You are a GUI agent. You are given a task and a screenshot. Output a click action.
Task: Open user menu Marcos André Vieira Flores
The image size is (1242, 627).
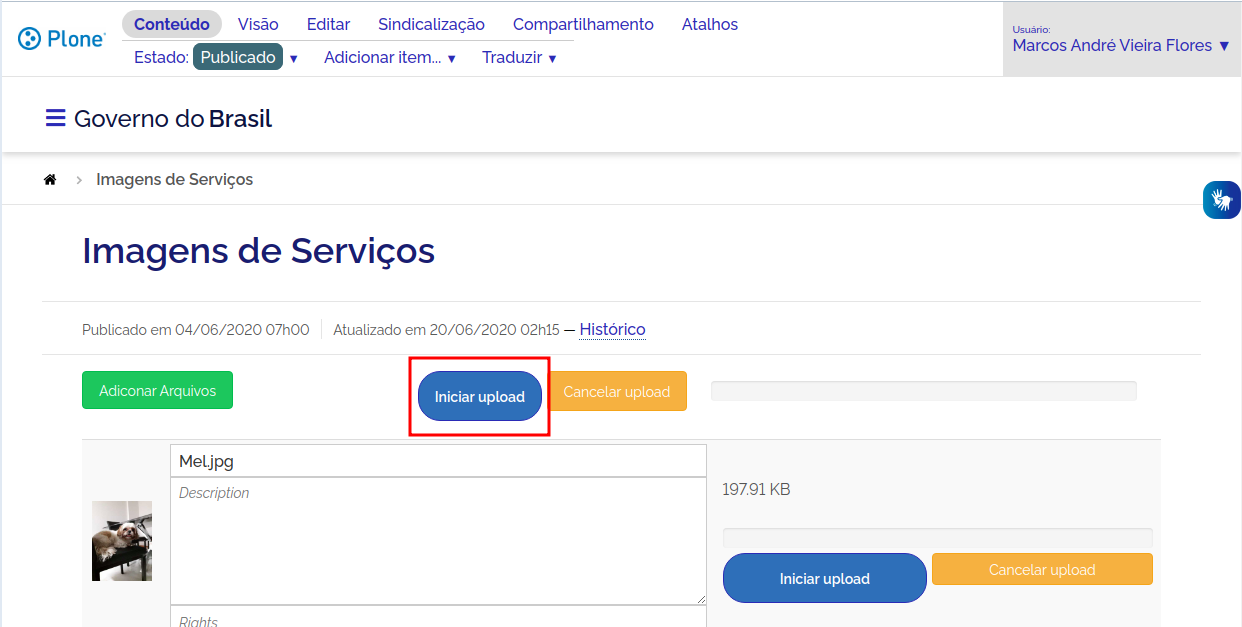click(x=1120, y=45)
